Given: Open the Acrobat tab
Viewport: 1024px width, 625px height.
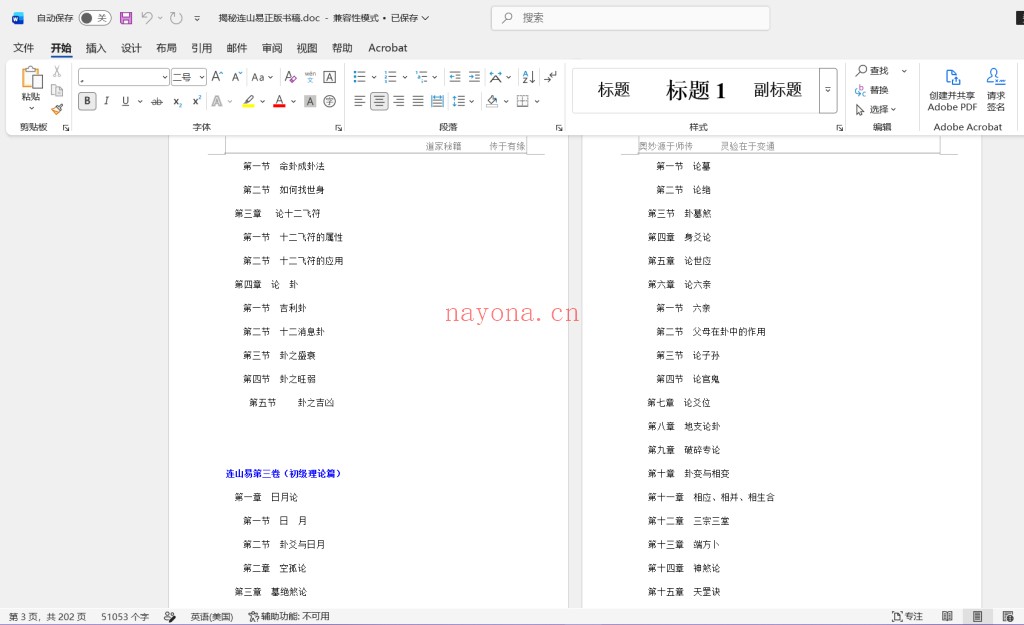Looking at the screenshot, I should pyautogui.click(x=387, y=48).
